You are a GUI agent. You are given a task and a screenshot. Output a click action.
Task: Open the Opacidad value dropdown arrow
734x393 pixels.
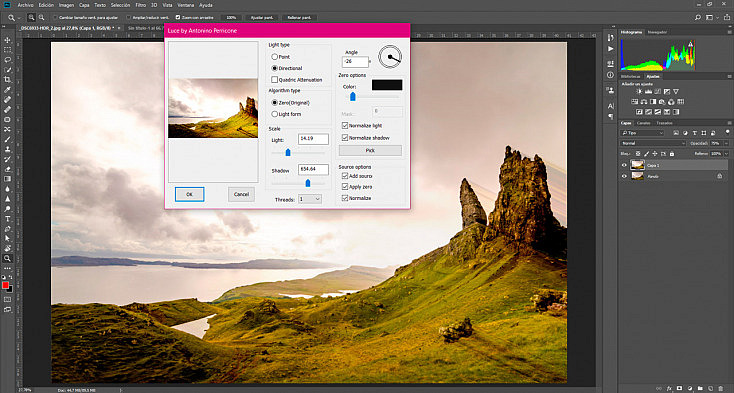[x=726, y=143]
